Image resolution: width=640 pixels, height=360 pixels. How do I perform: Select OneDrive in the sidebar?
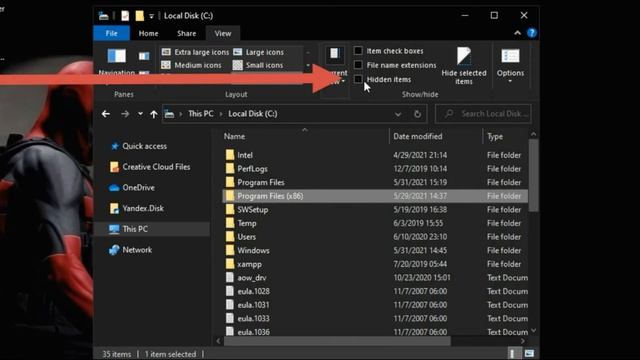pyautogui.click(x=132, y=188)
